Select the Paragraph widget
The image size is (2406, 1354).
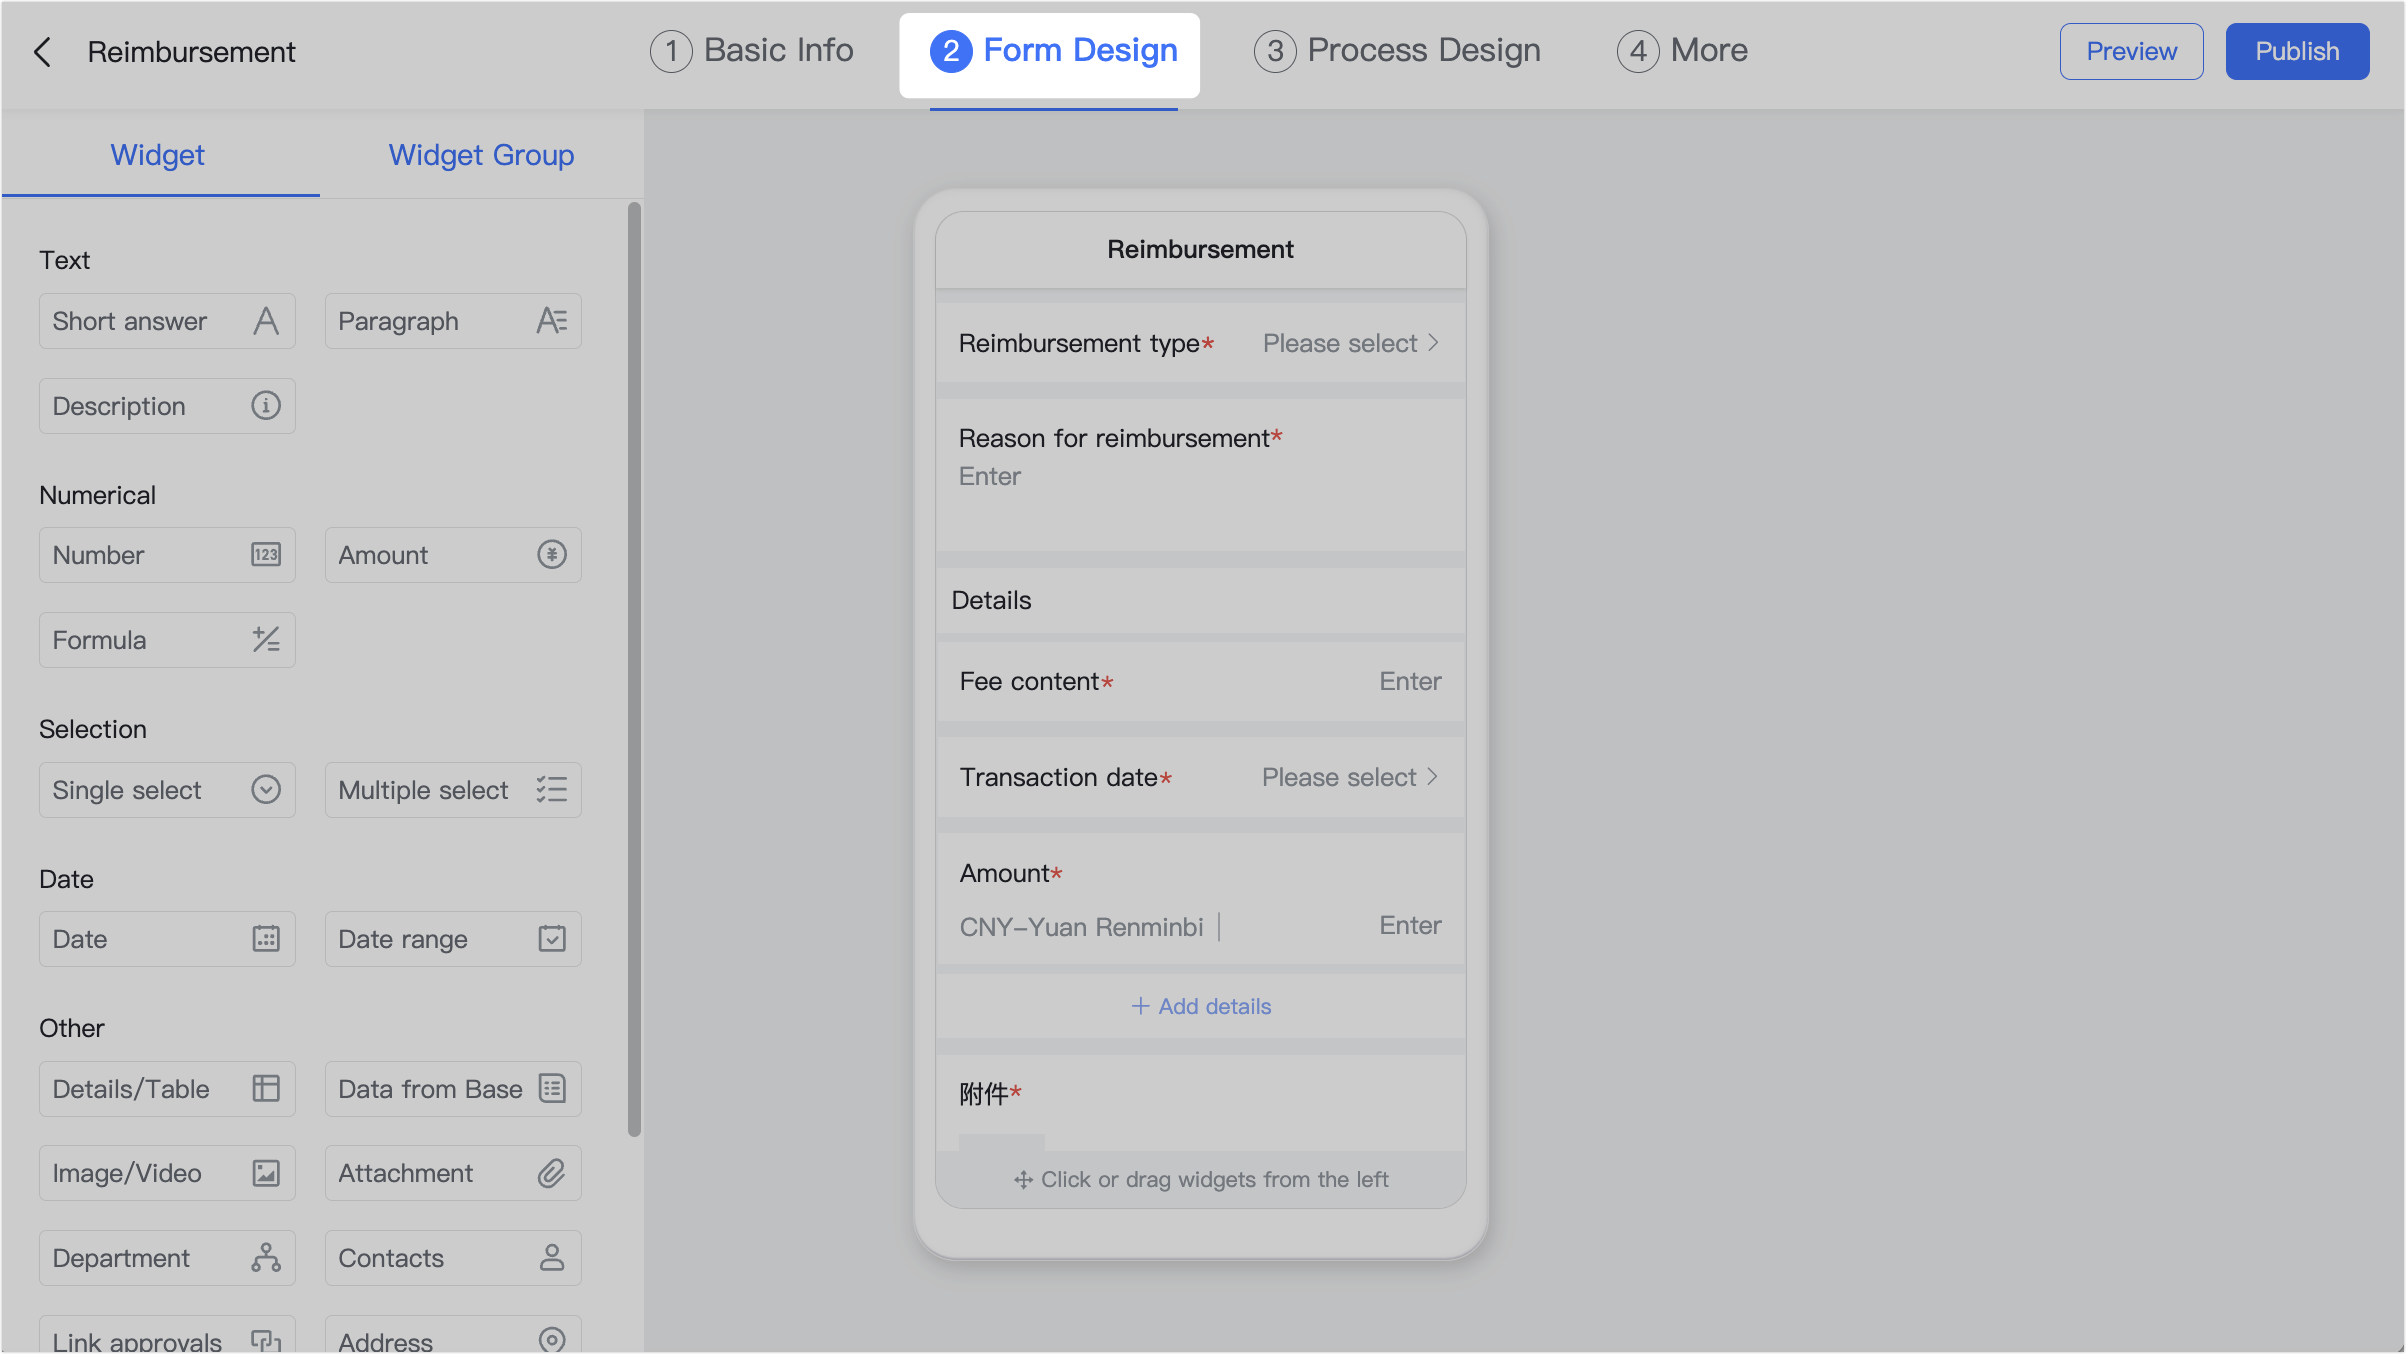pos(453,320)
